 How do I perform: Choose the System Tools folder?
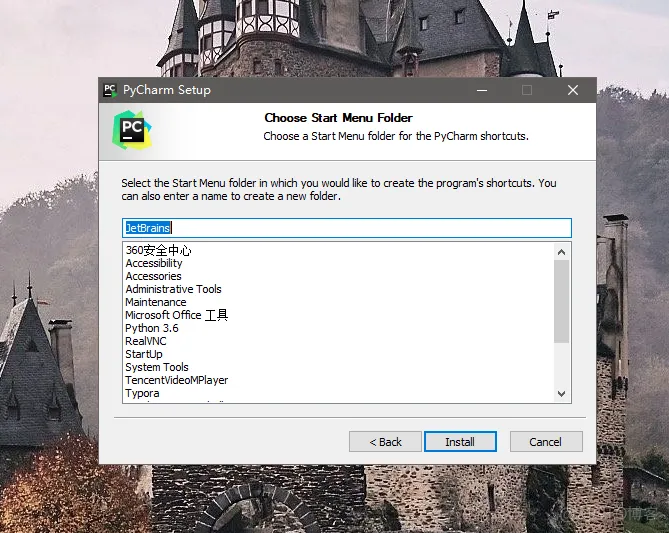pos(157,367)
